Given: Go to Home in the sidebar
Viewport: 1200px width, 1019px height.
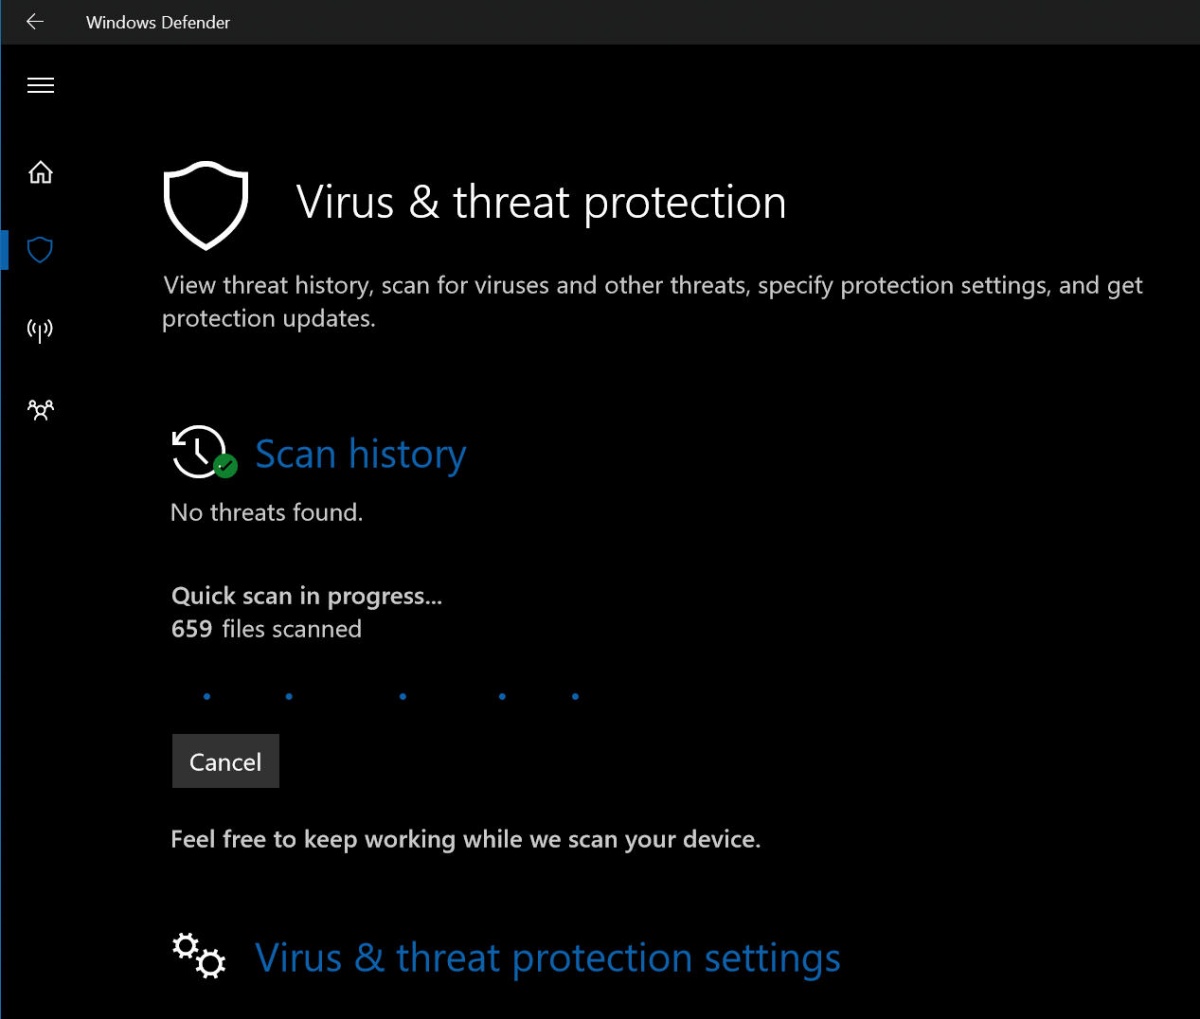Looking at the screenshot, I should click(40, 172).
